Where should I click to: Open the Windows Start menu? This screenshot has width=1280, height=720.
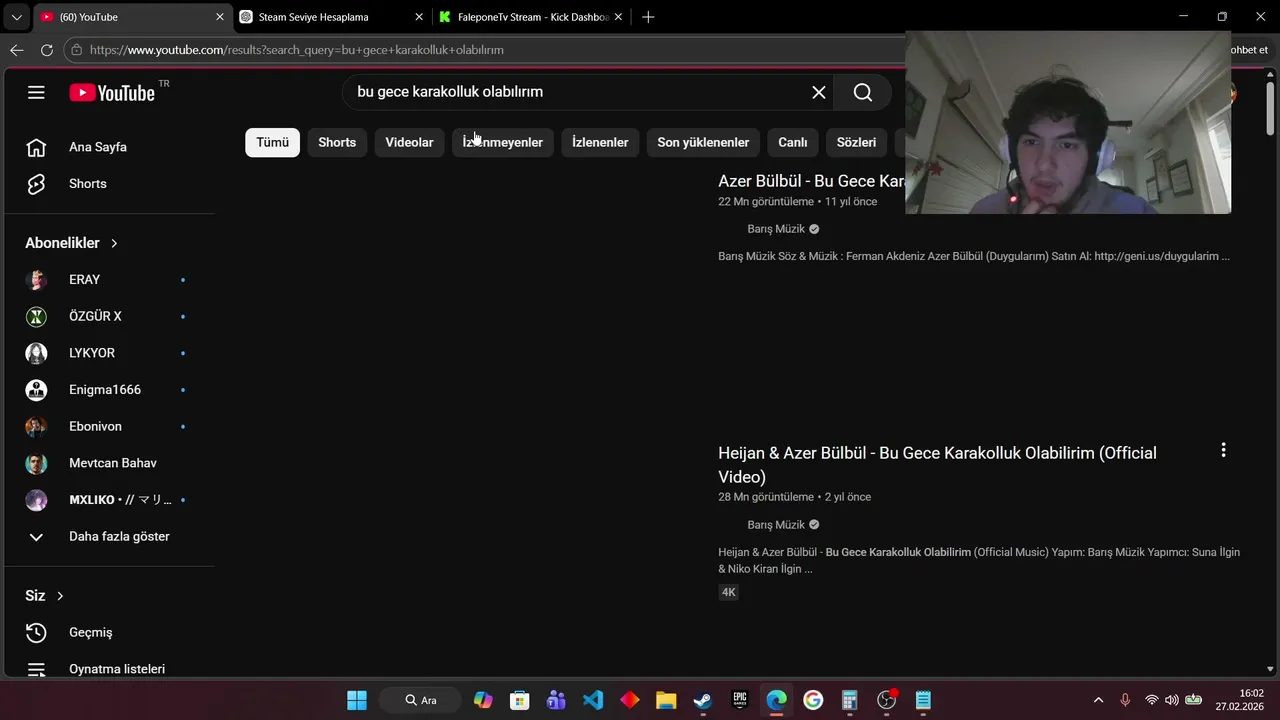[357, 700]
